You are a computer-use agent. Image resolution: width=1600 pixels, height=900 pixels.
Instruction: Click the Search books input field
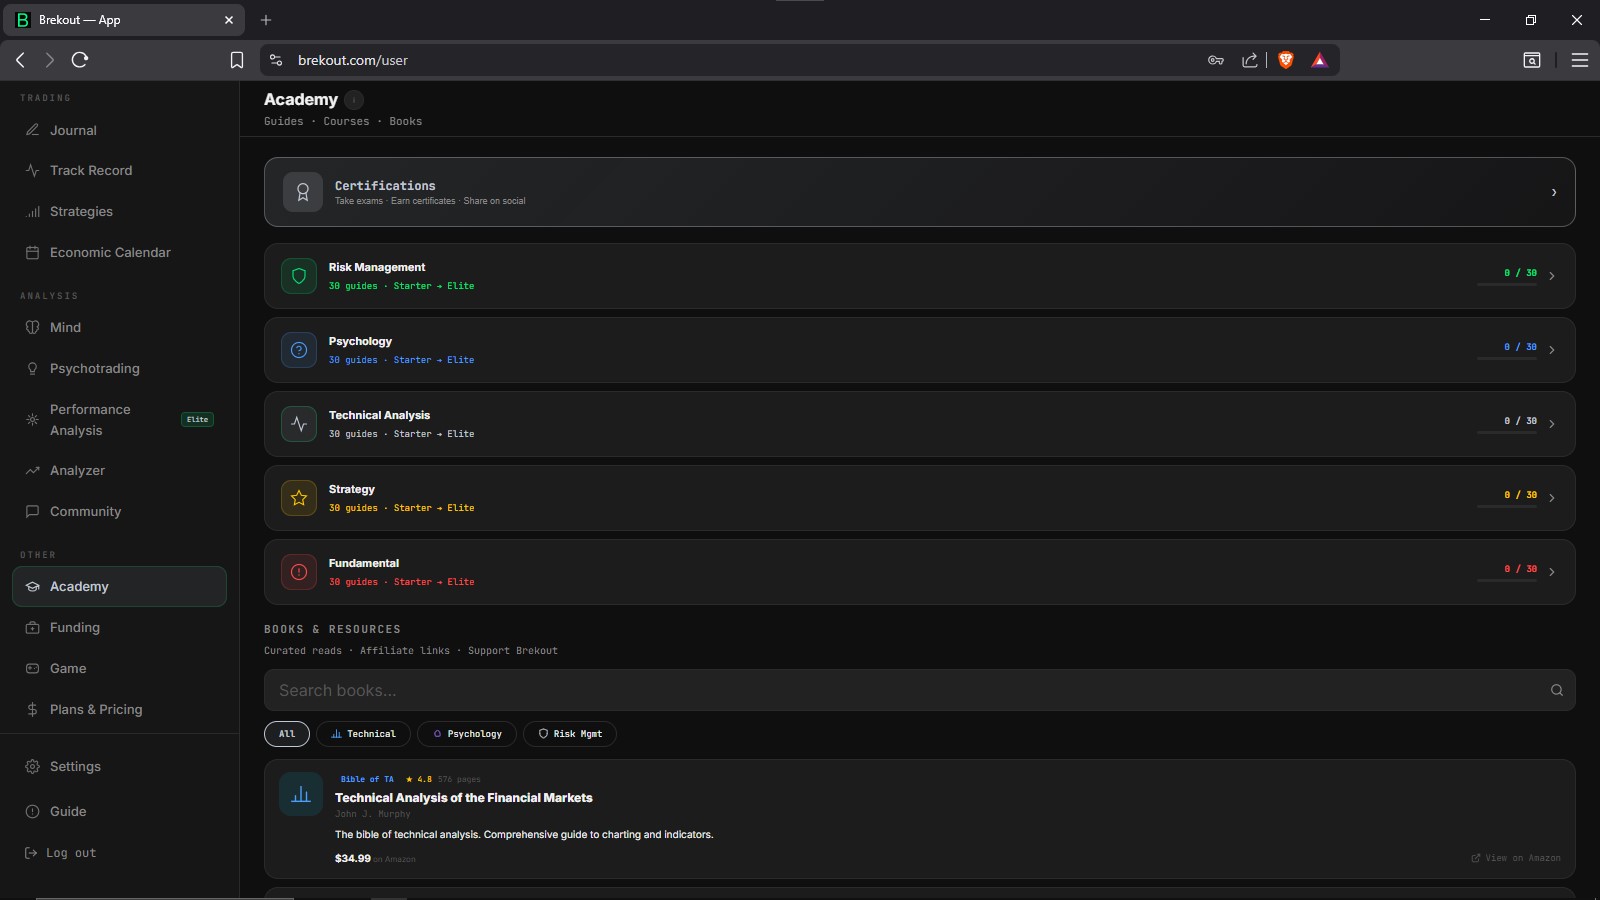tap(919, 690)
